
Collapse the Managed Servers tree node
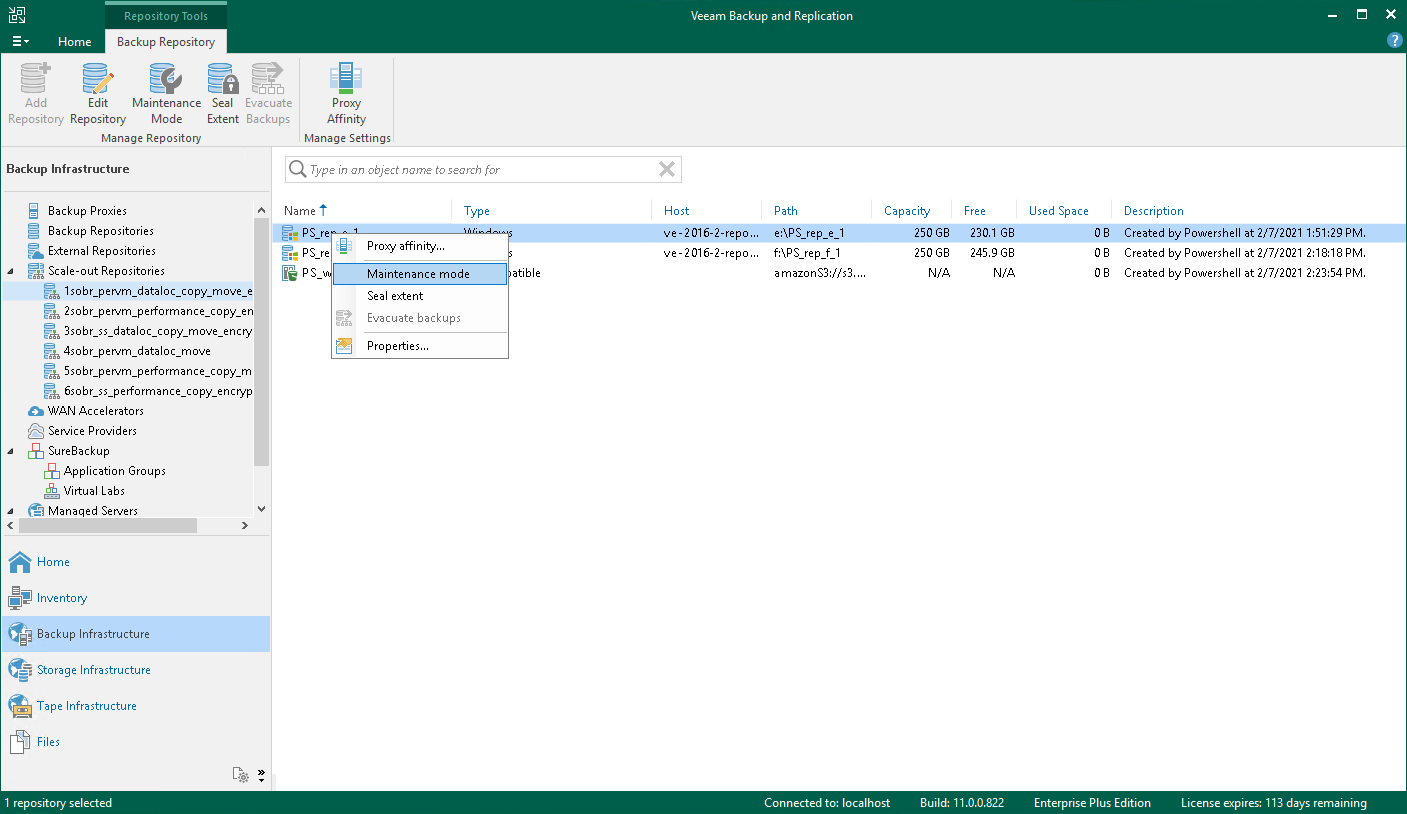click(11, 511)
